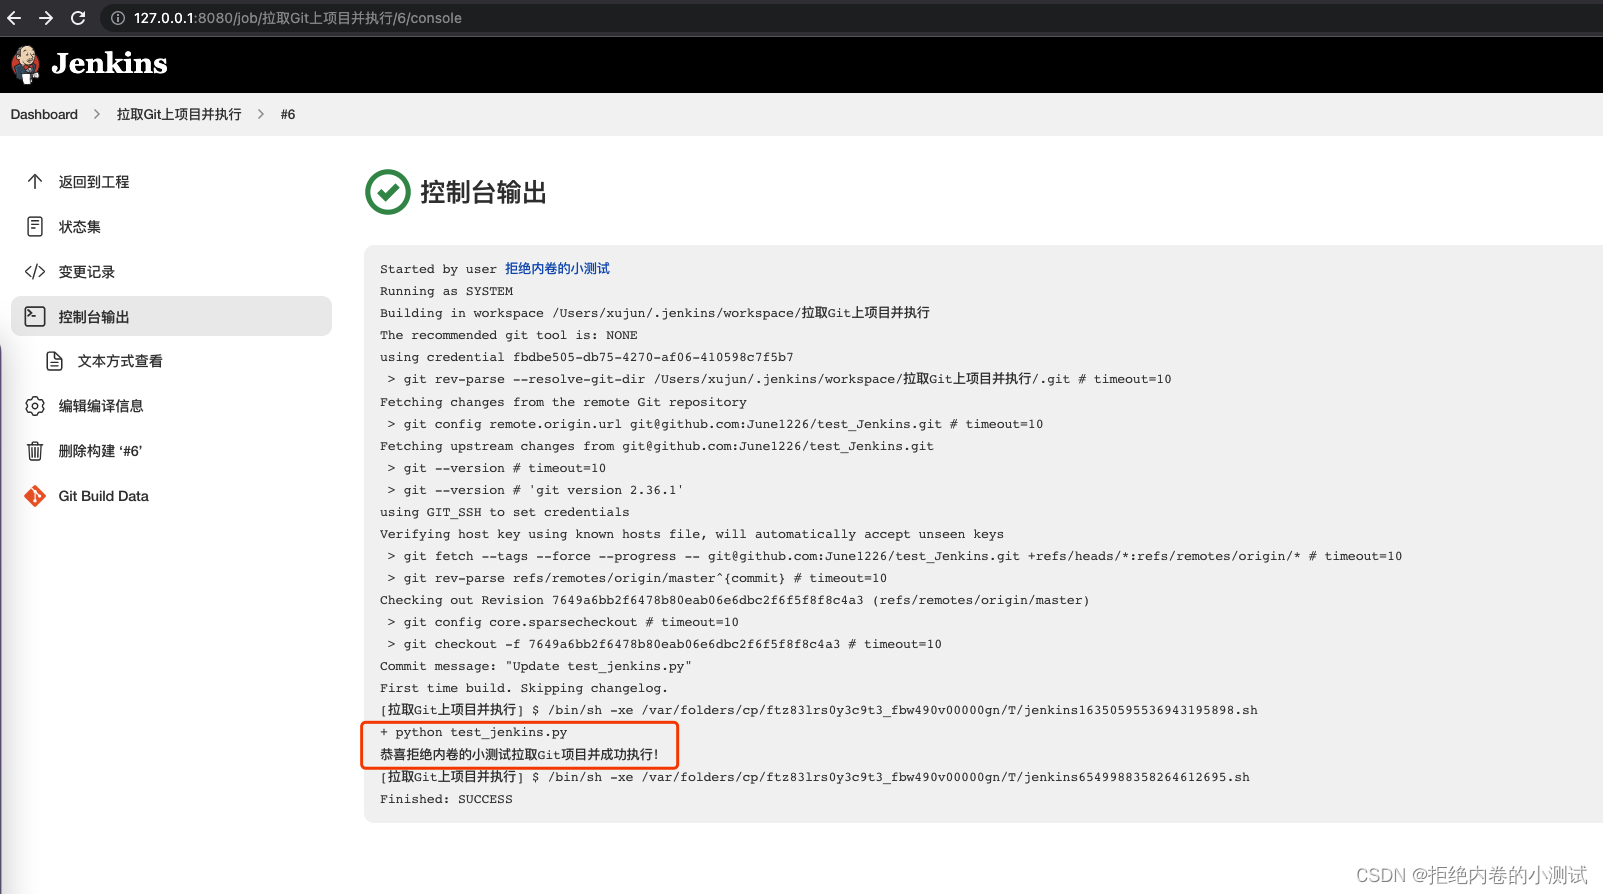Image resolution: width=1603 pixels, height=894 pixels.
Task: Open 文本方式查看 plain text view
Action: (x=120, y=361)
